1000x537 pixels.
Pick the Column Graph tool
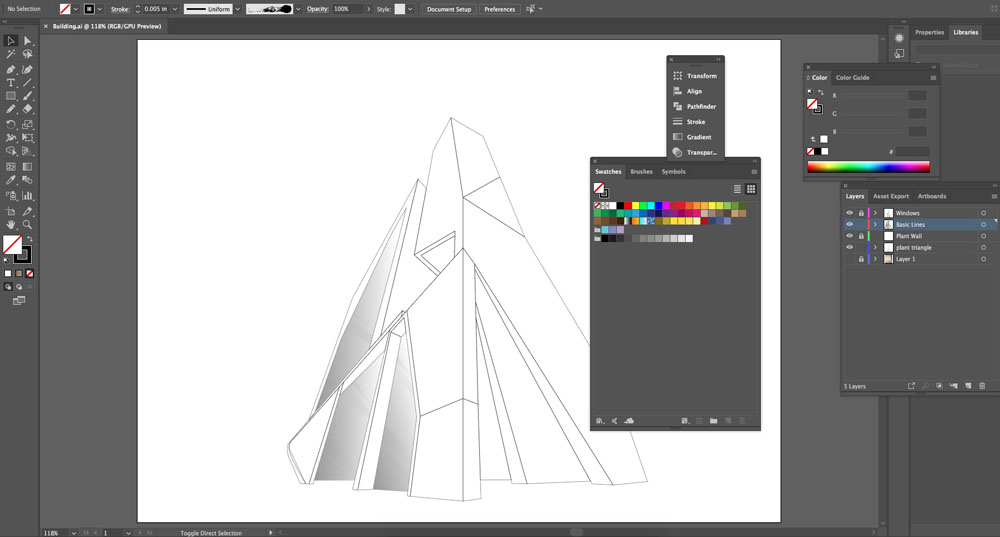coord(27,196)
